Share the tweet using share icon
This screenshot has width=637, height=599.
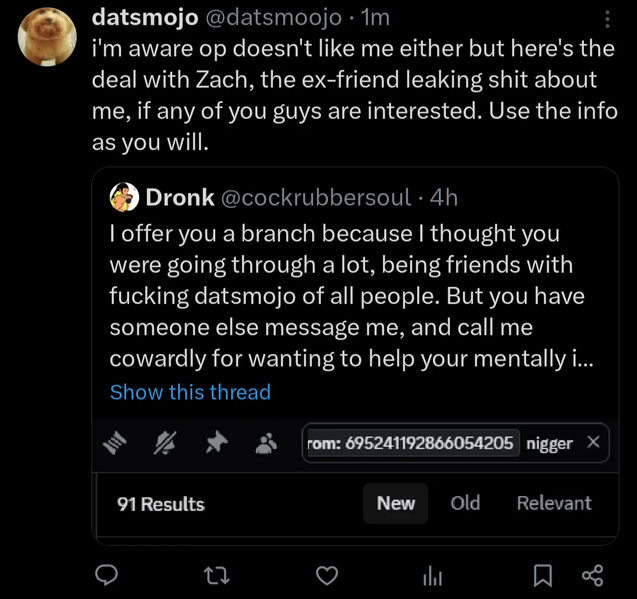[x=592, y=575]
